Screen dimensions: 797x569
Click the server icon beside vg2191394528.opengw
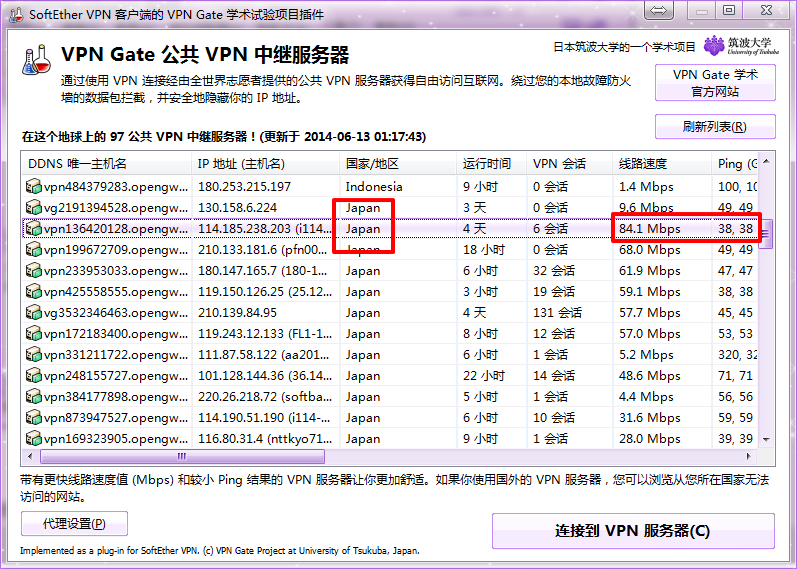pyautogui.click(x=34, y=208)
